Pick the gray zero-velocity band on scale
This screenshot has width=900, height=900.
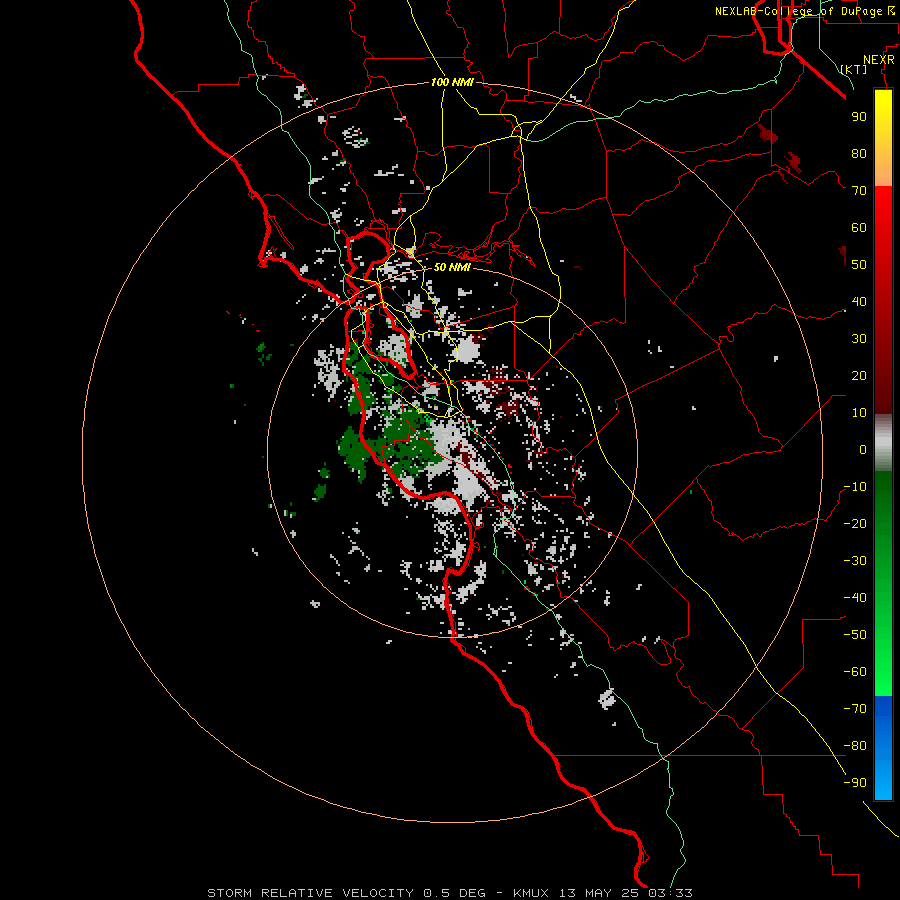(883, 443)
